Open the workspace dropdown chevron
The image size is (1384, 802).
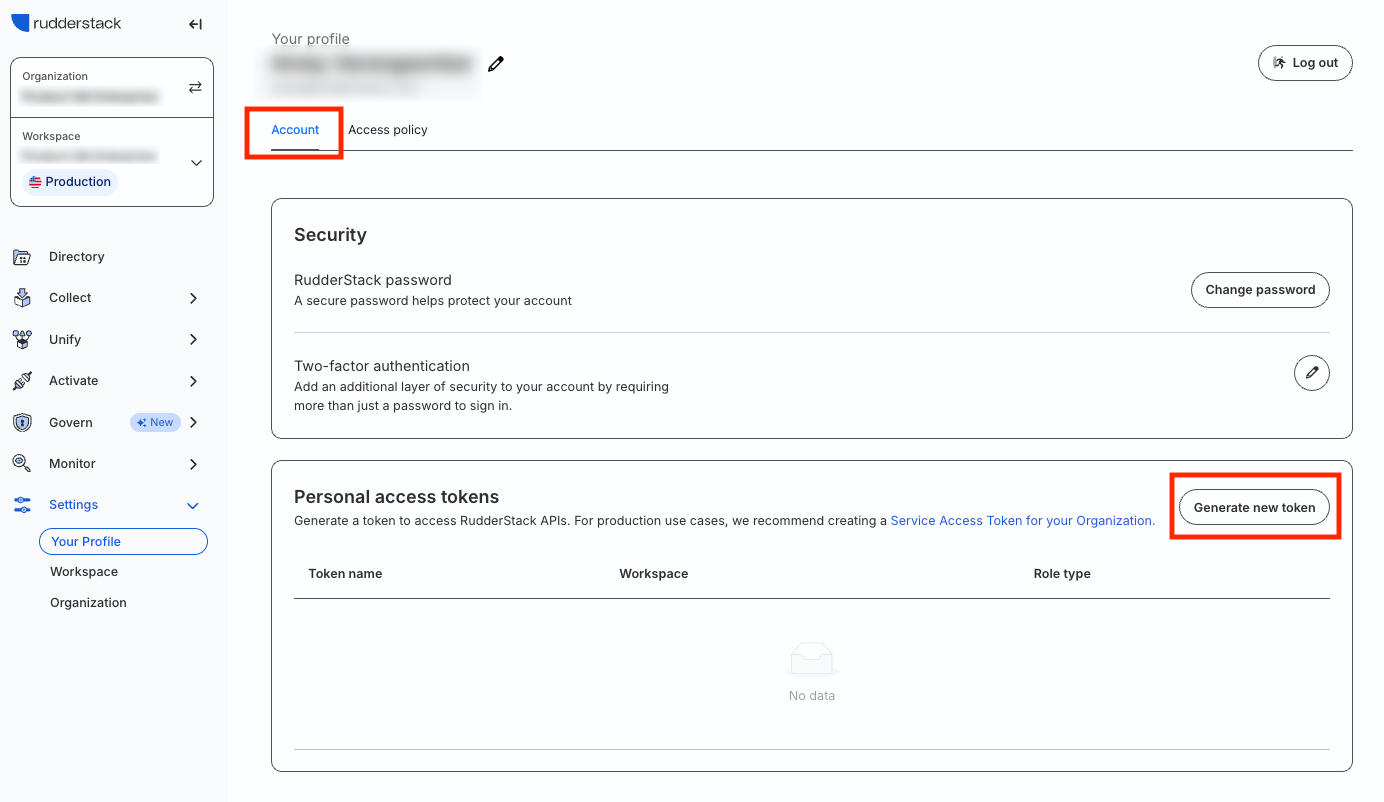coord(196,162)
